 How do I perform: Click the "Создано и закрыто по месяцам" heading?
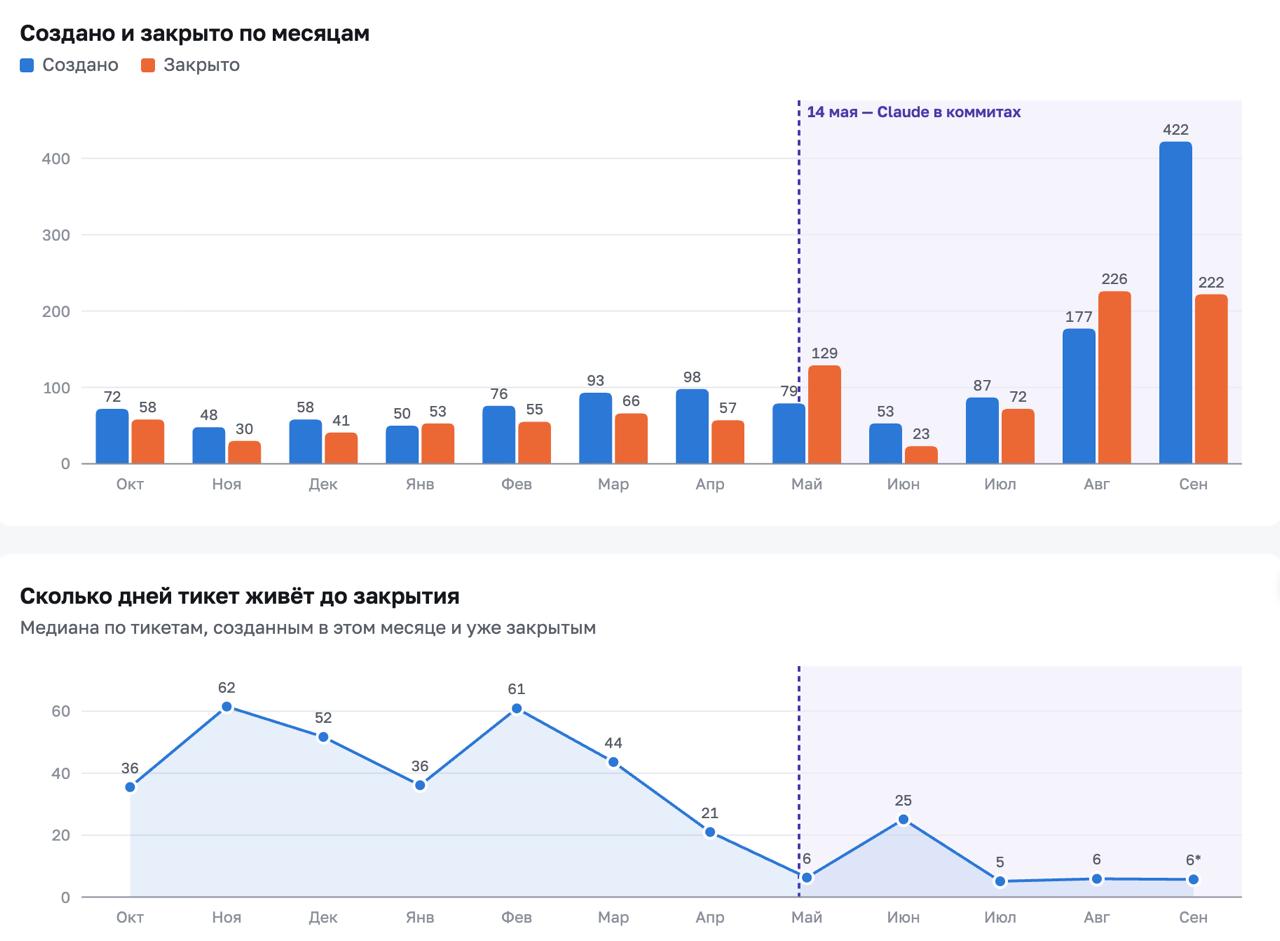tap(195, 33)
